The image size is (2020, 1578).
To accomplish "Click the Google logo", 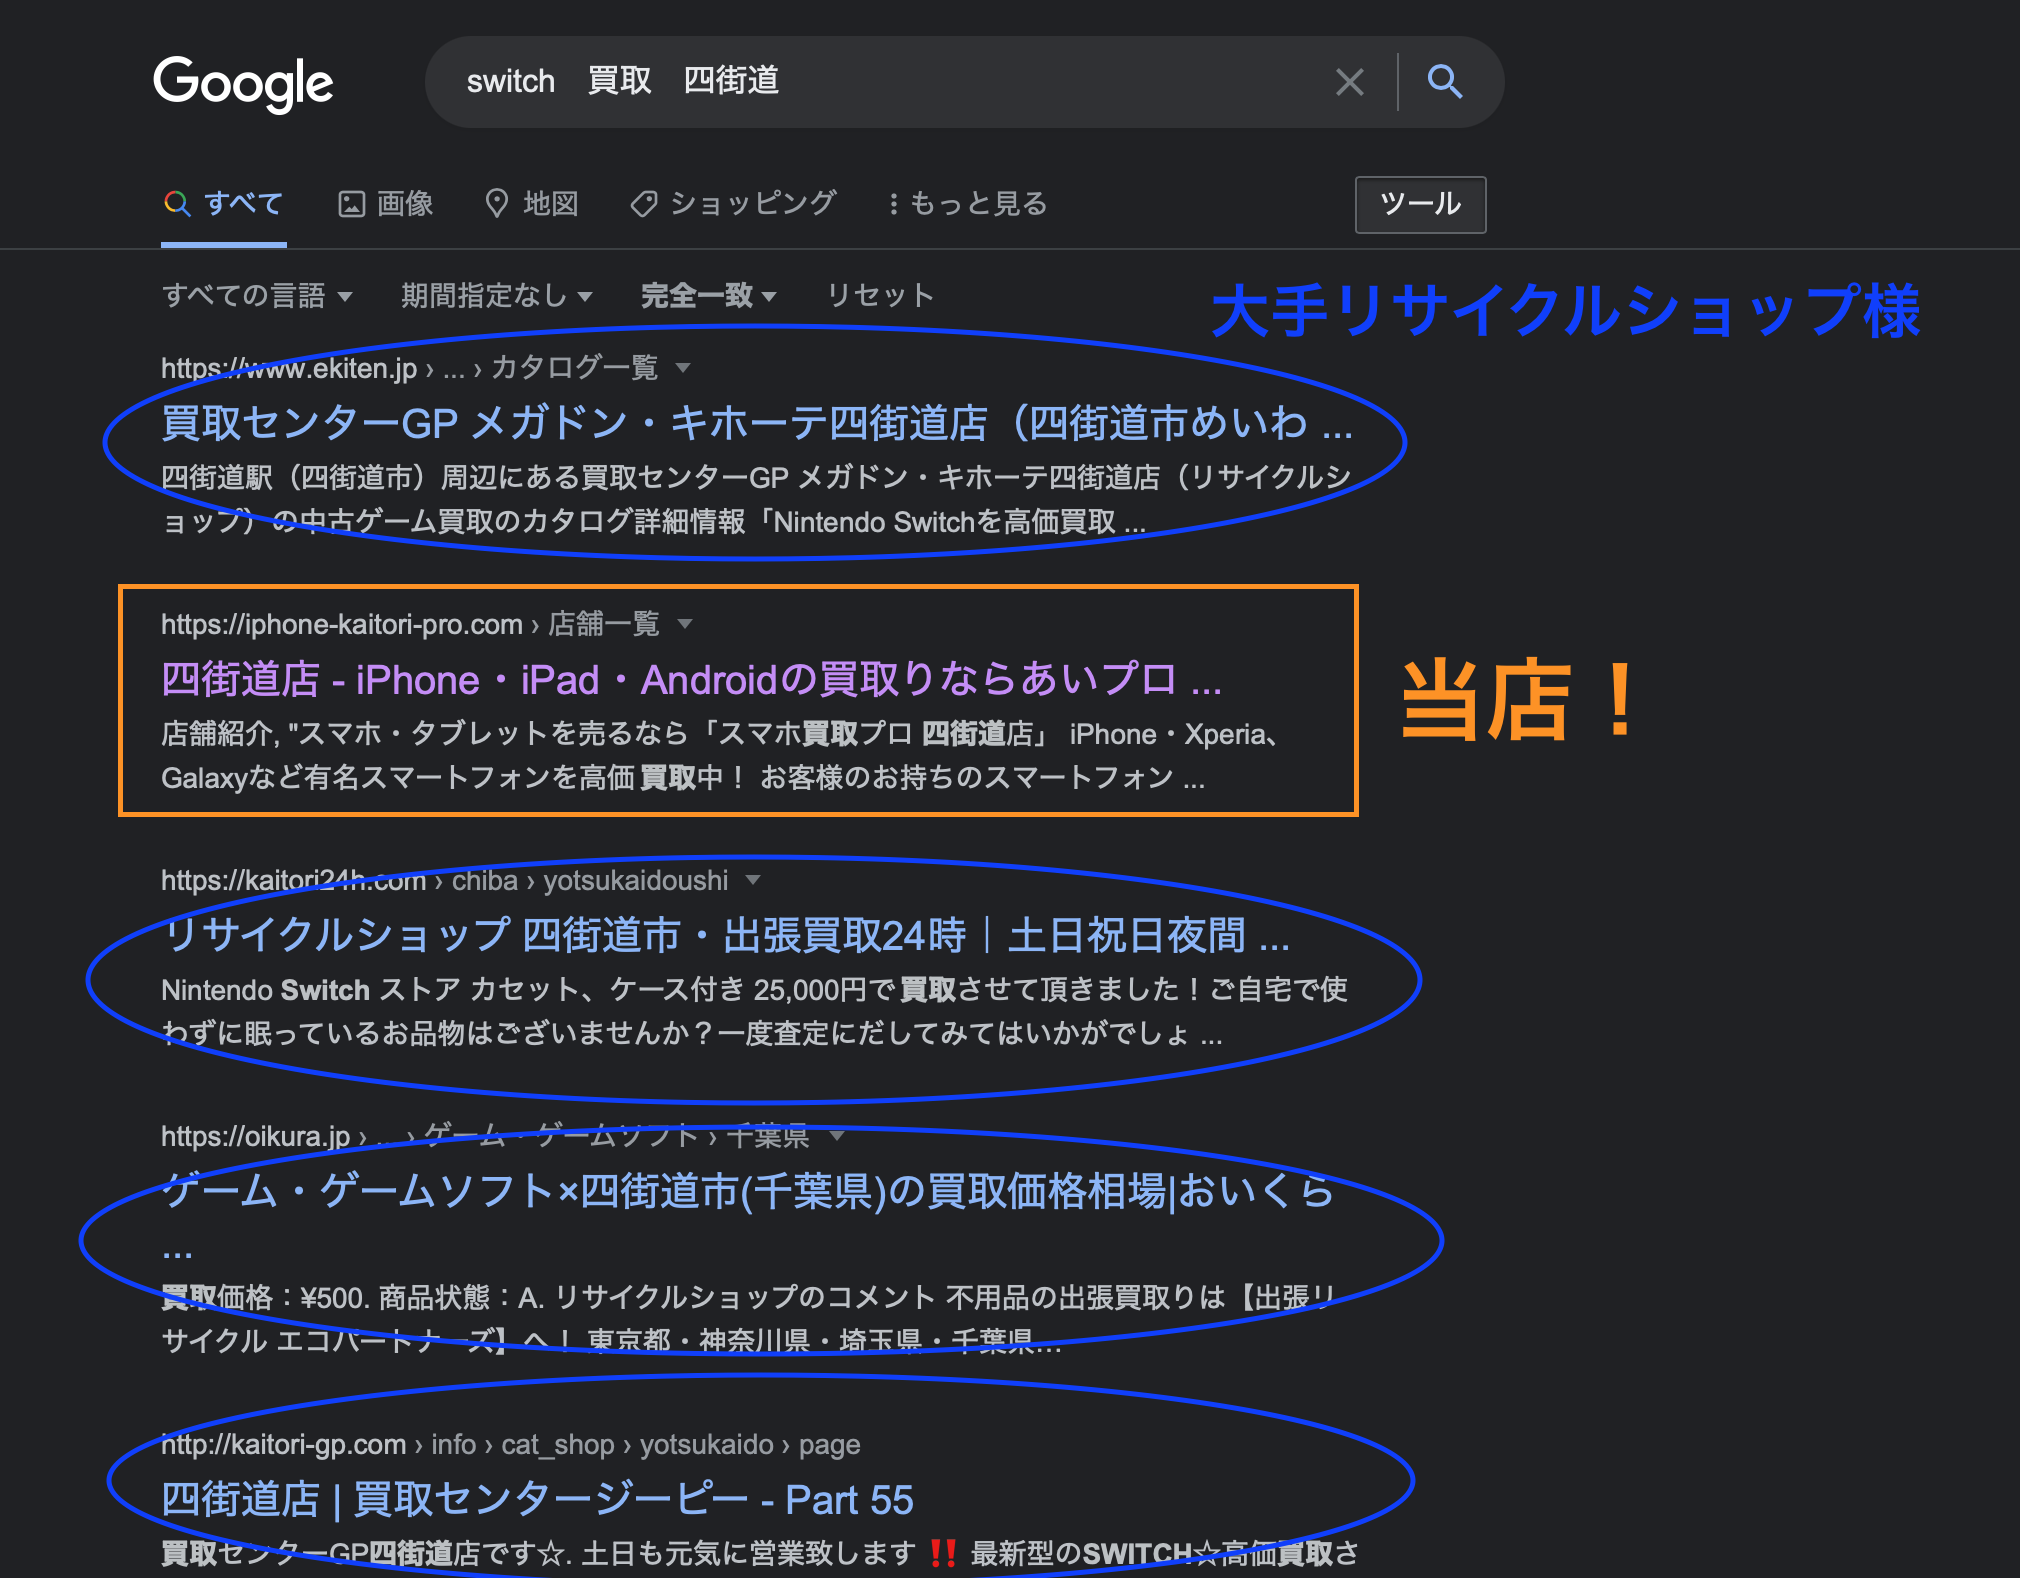I will [x=243, y=83].
